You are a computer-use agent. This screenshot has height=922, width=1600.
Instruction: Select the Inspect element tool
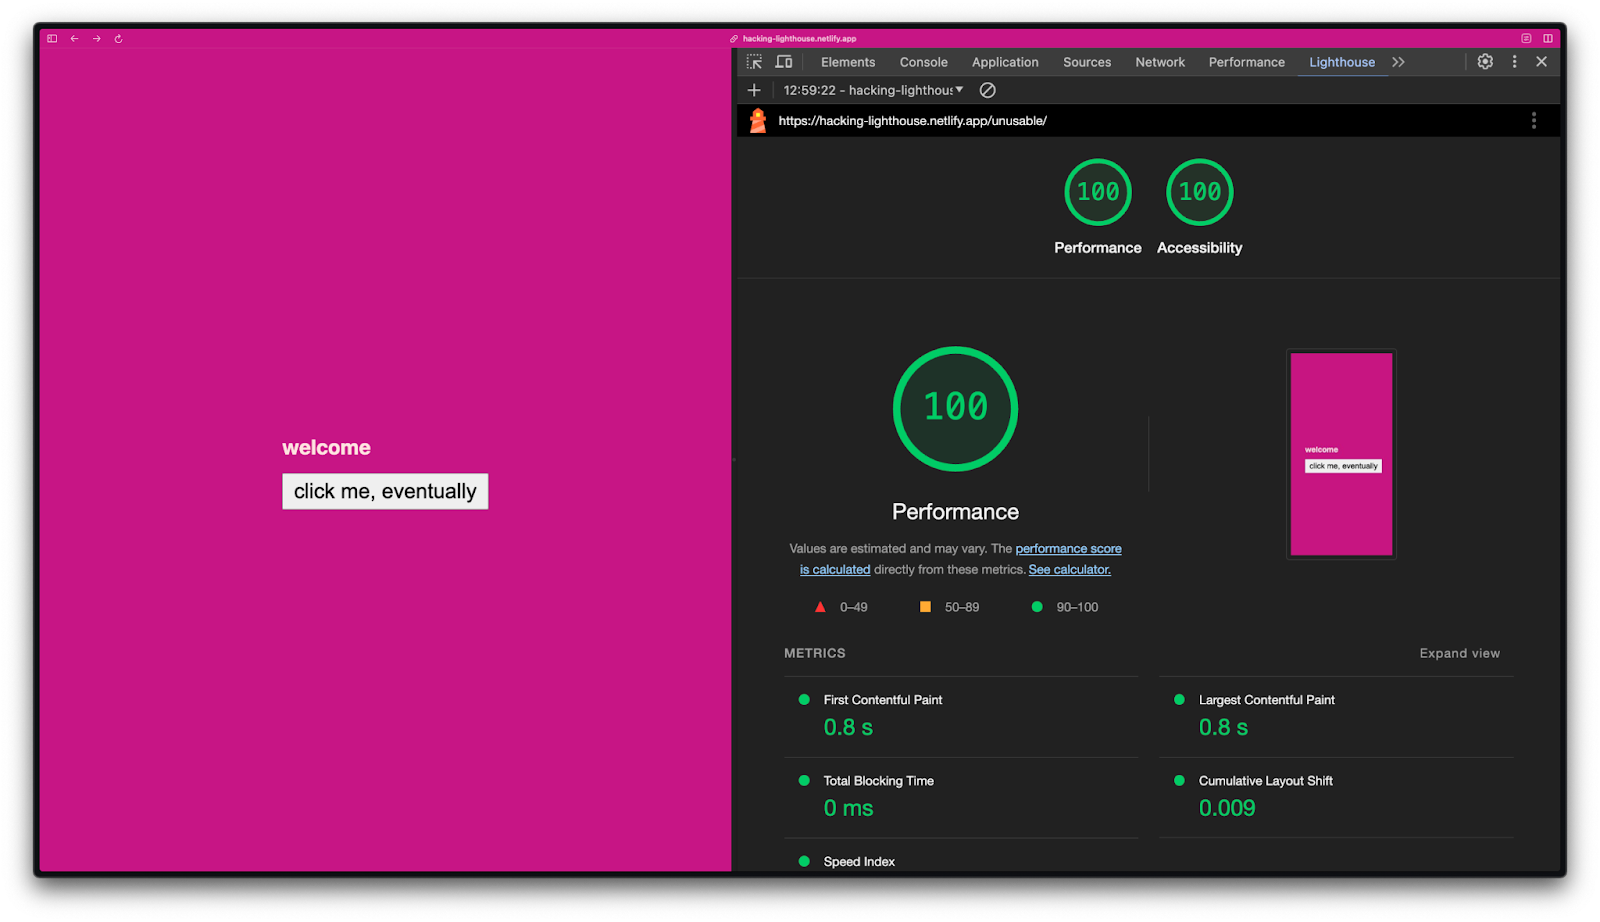[x=755, y=61]
